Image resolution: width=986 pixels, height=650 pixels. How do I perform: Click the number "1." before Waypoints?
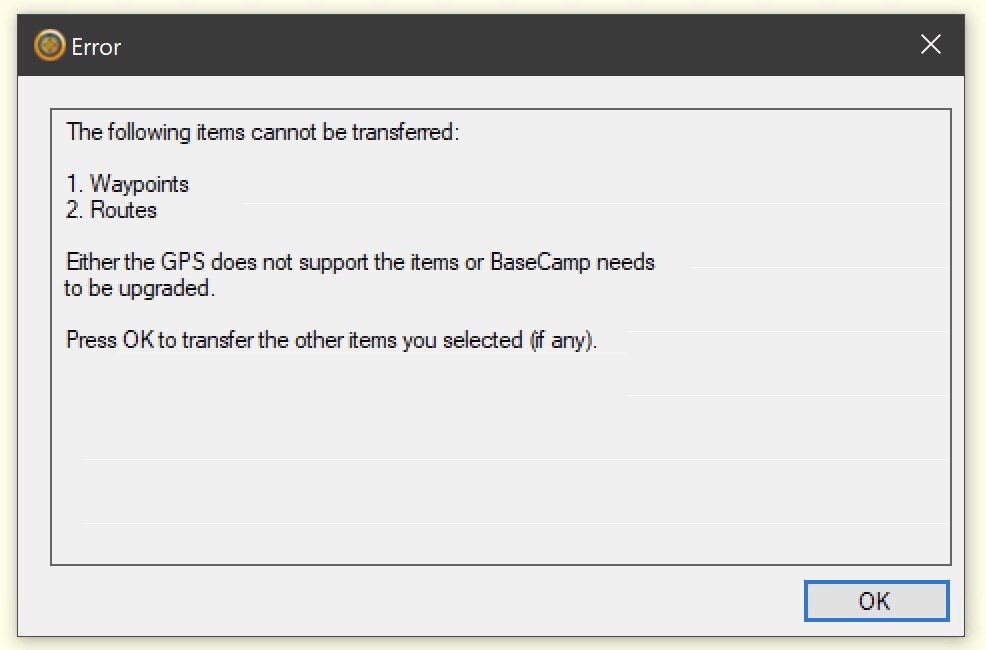(74, 184)
